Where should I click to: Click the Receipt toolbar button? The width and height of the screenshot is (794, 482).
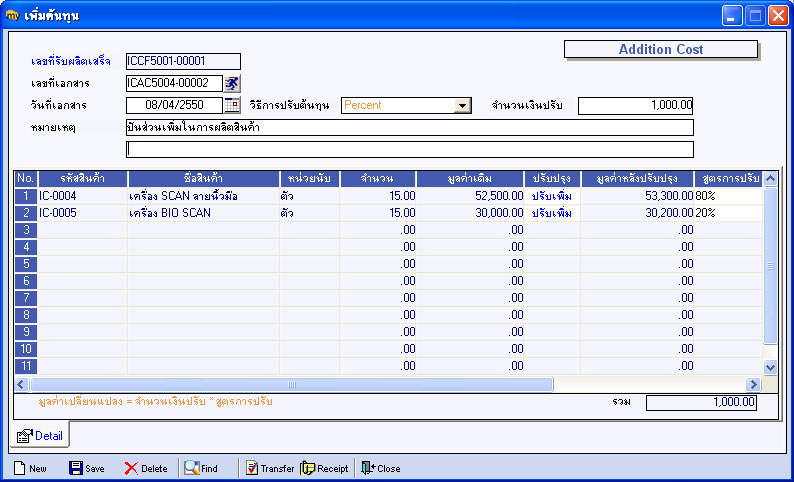(x=325, y=468)
